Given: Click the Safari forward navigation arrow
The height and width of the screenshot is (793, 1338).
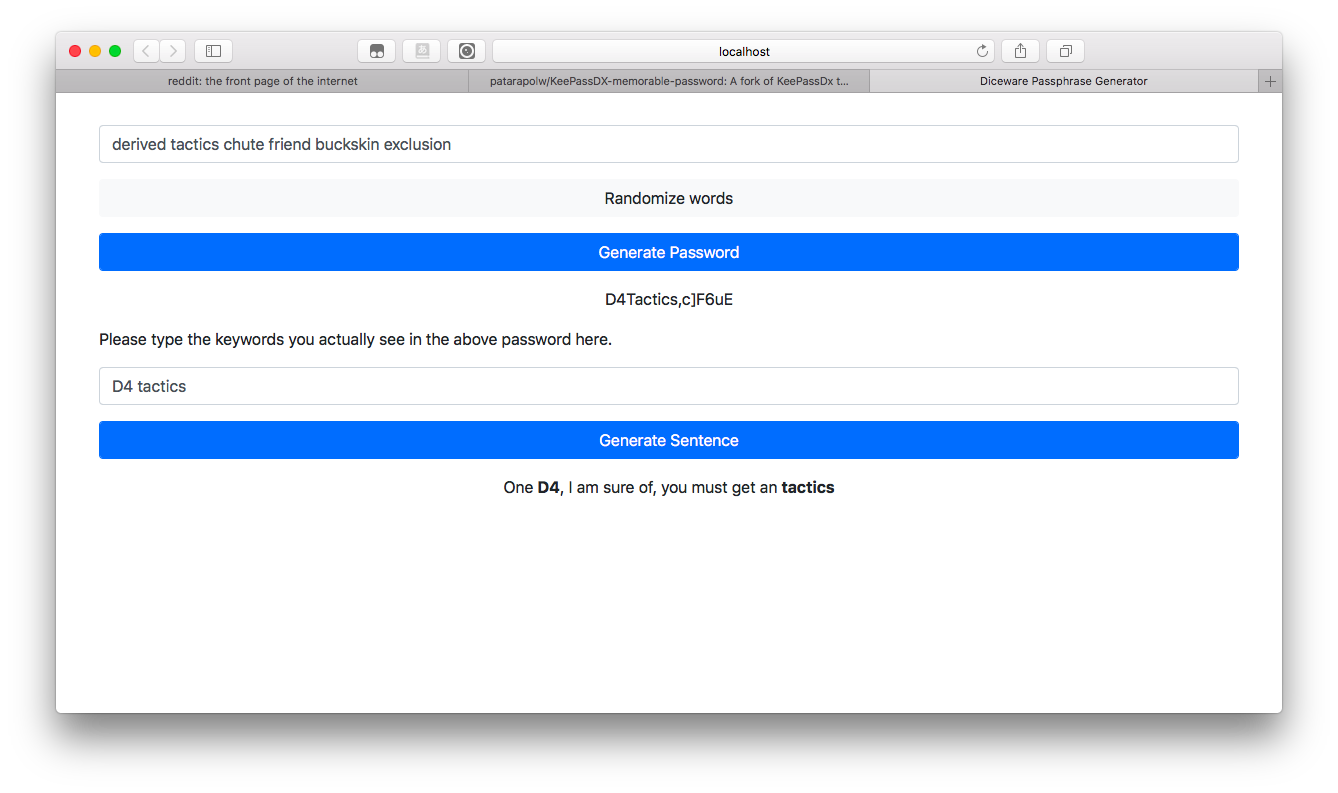Looking at the screenshot, I should 173,51.
